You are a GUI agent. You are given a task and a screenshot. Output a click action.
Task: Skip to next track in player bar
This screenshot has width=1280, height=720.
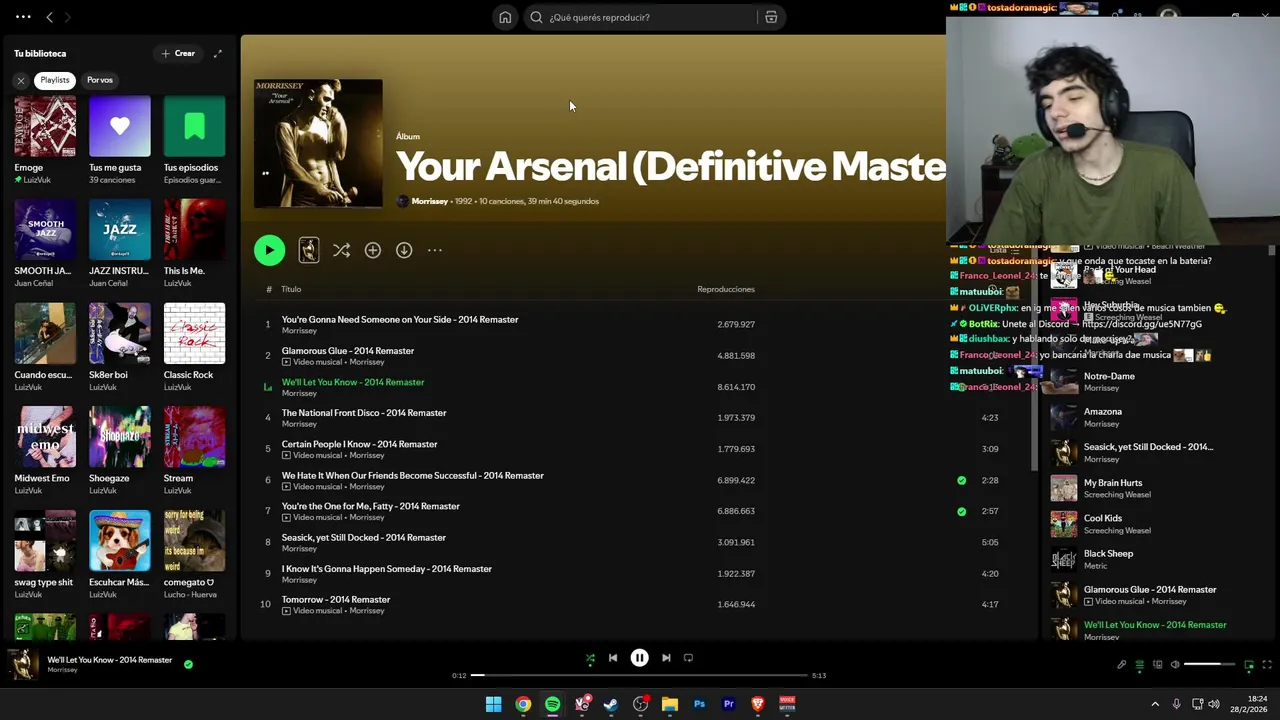(x=666, y=658)
